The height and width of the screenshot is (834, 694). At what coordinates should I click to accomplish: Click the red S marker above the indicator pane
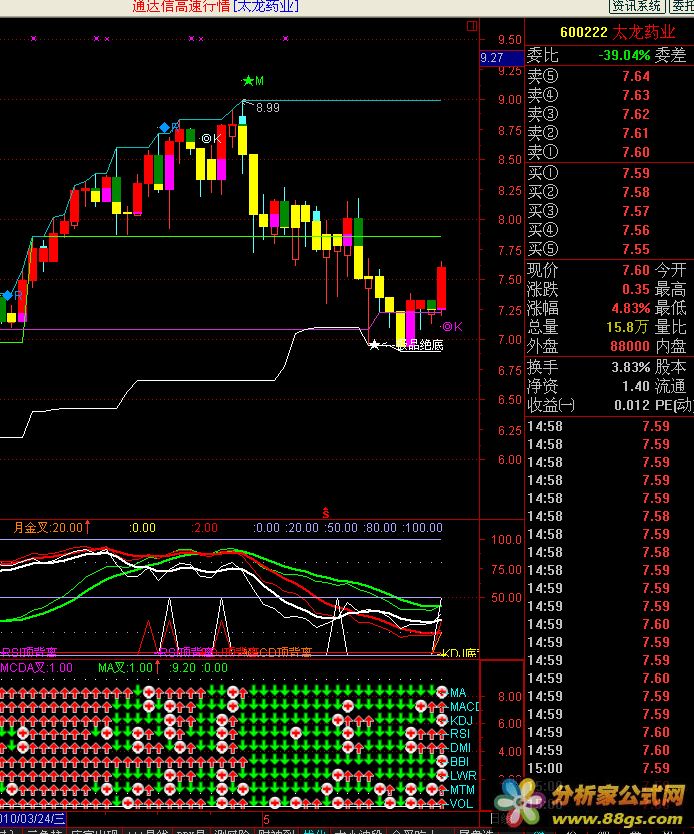pos(325,513)
